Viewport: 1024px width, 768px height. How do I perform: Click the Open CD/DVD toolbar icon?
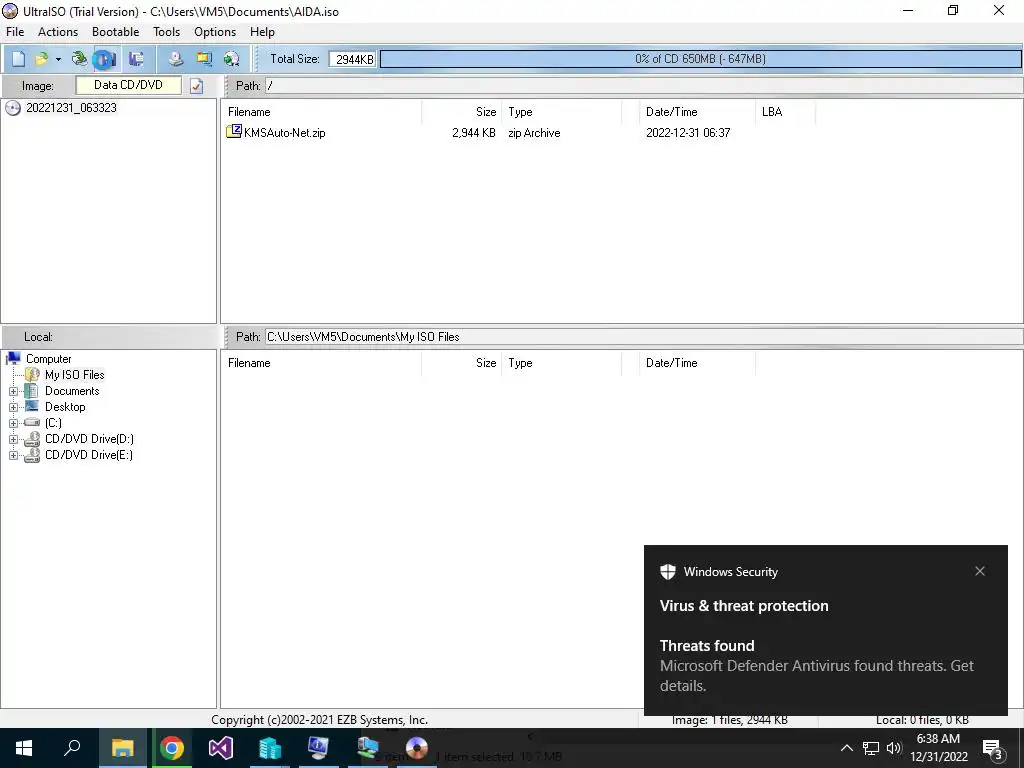[x=80, y=59]
